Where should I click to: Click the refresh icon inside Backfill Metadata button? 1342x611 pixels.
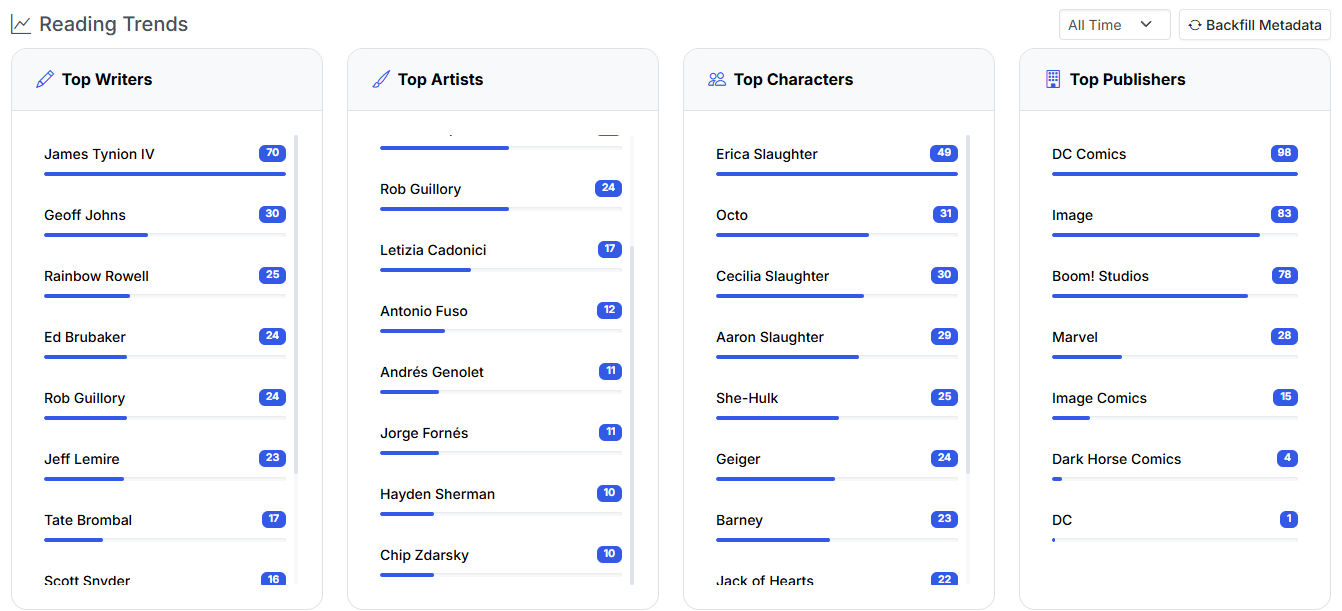(1197, 24)
